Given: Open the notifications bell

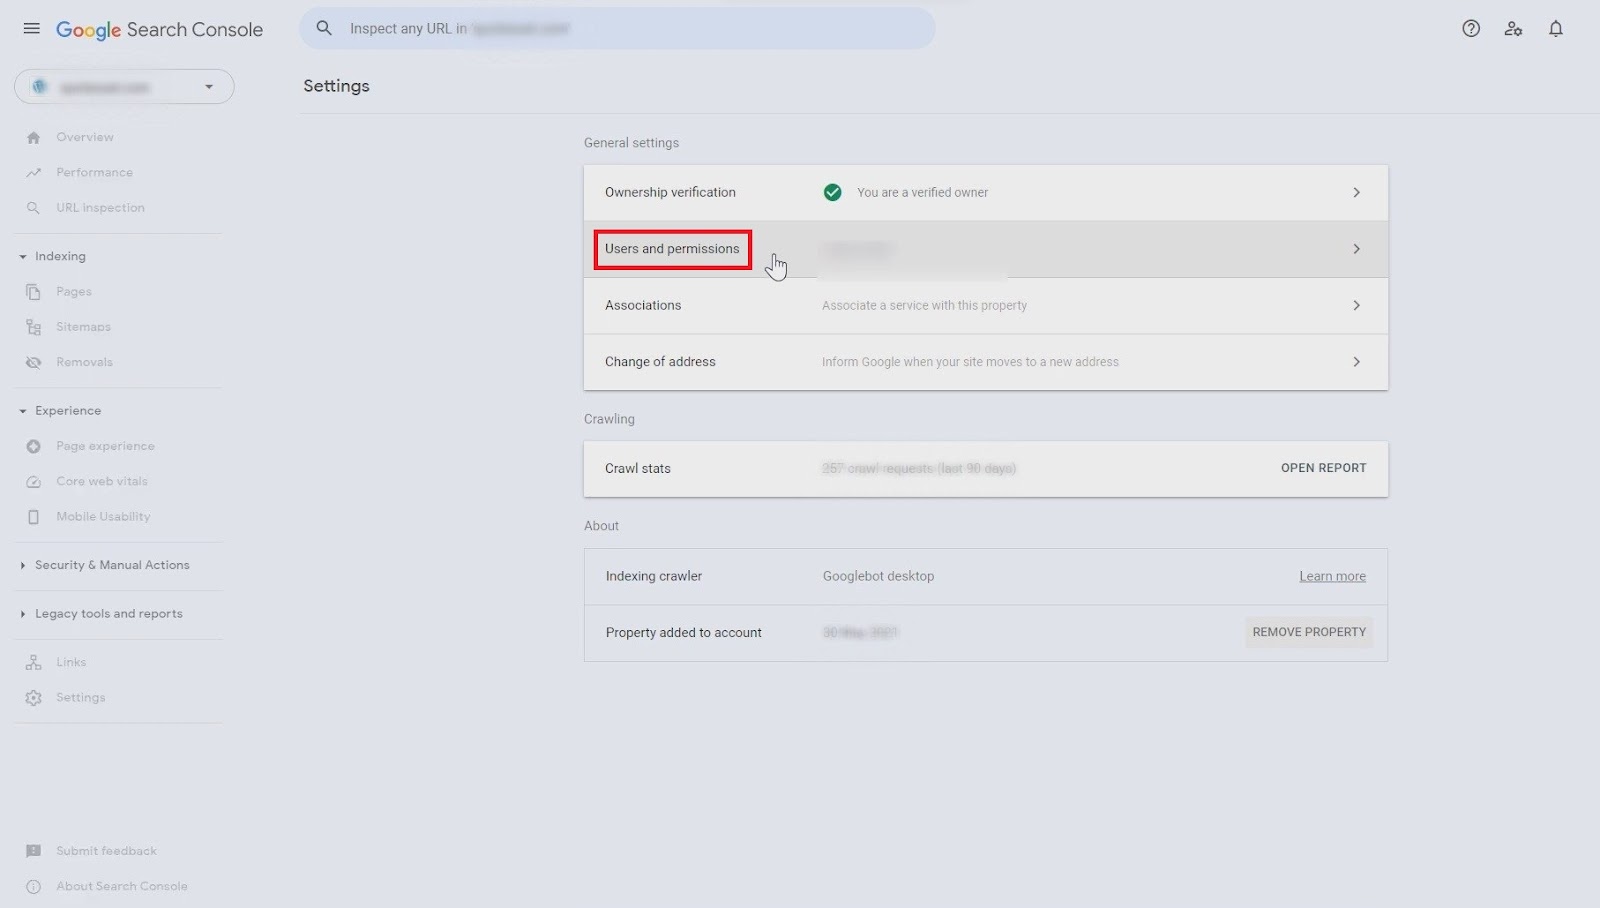Looking at the screenshot, I should click(x=1555, y=28).
